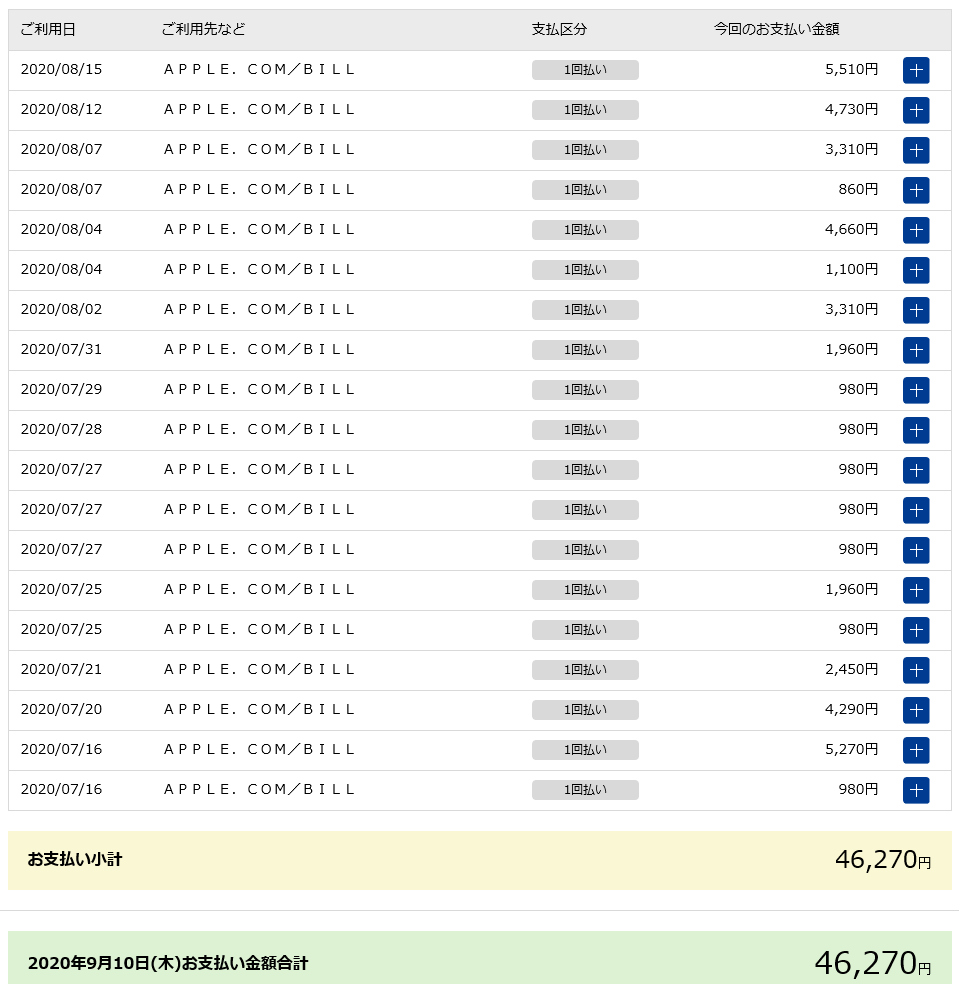The width and height of the screenshot is (959, 984).
Task: Click the 2020年9月10日(木)お支払い金額合計 label
Action: click(168, 963)
